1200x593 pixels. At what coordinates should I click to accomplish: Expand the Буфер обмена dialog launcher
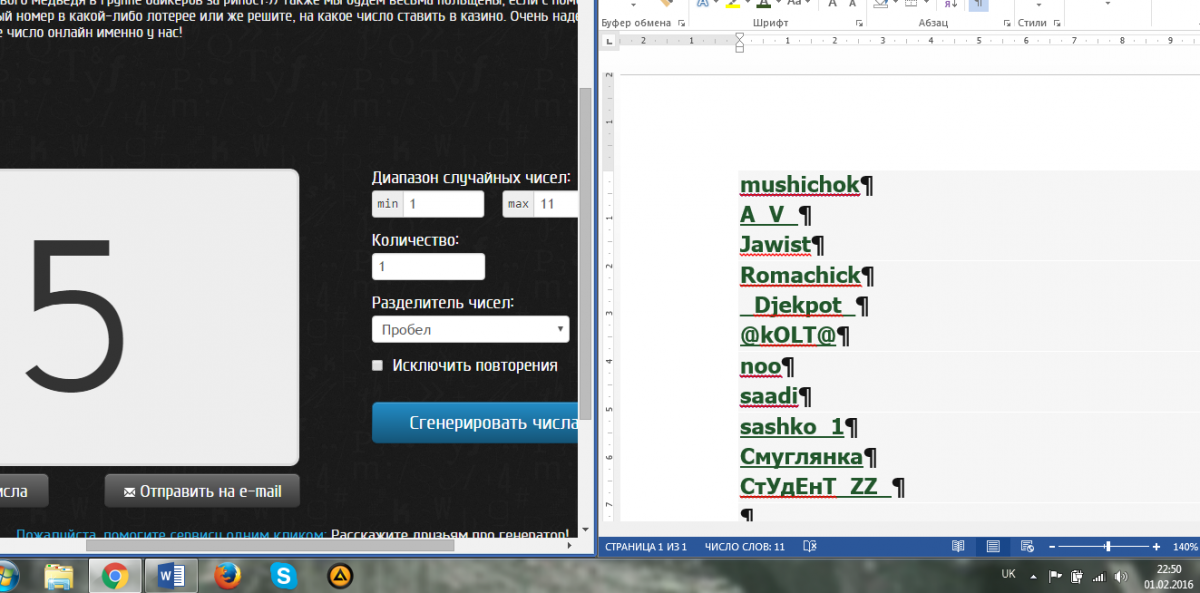(x=681, y=23)
